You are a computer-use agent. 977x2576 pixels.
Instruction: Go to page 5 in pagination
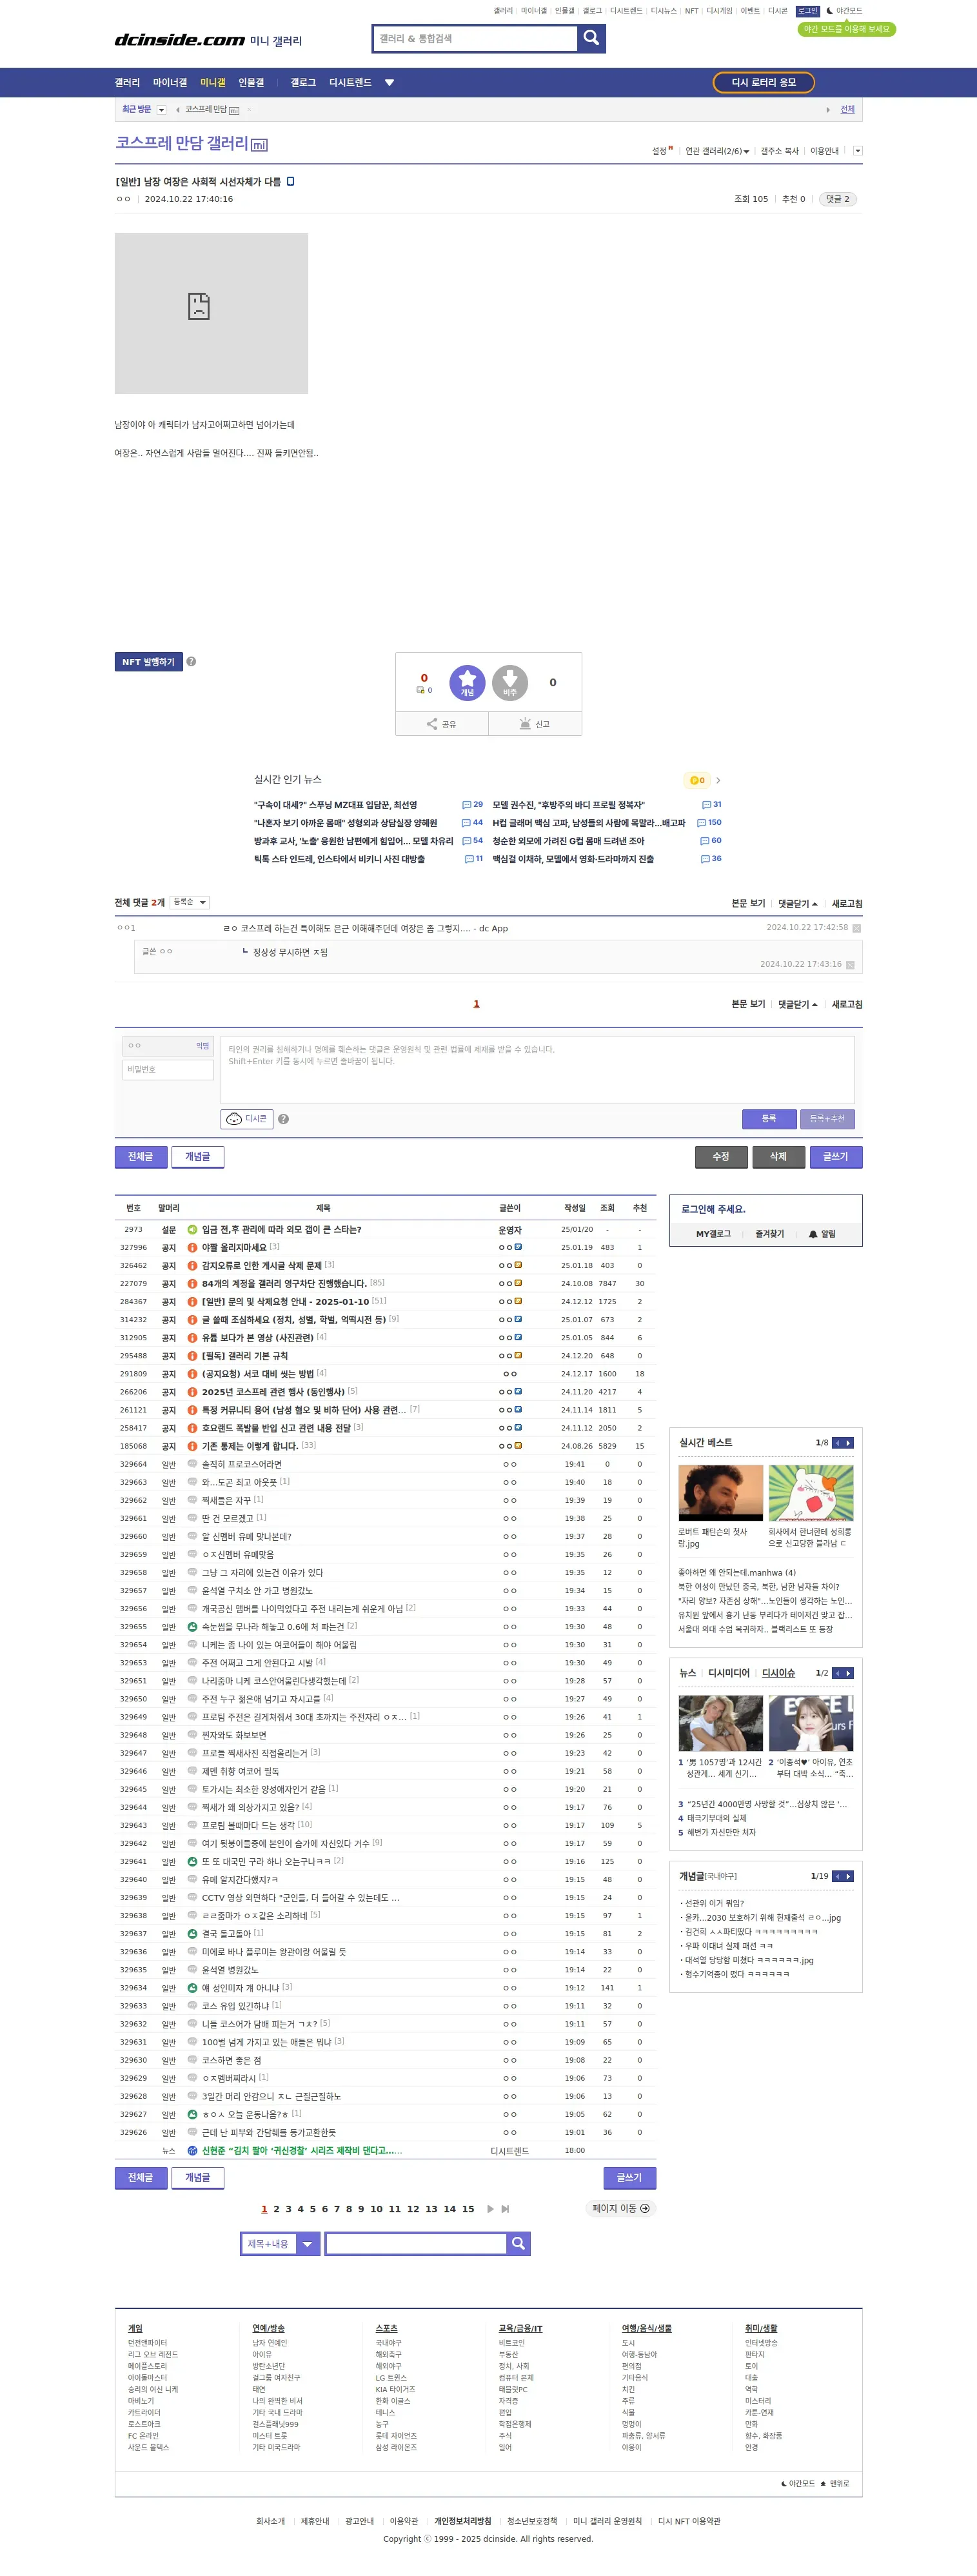312,2208
